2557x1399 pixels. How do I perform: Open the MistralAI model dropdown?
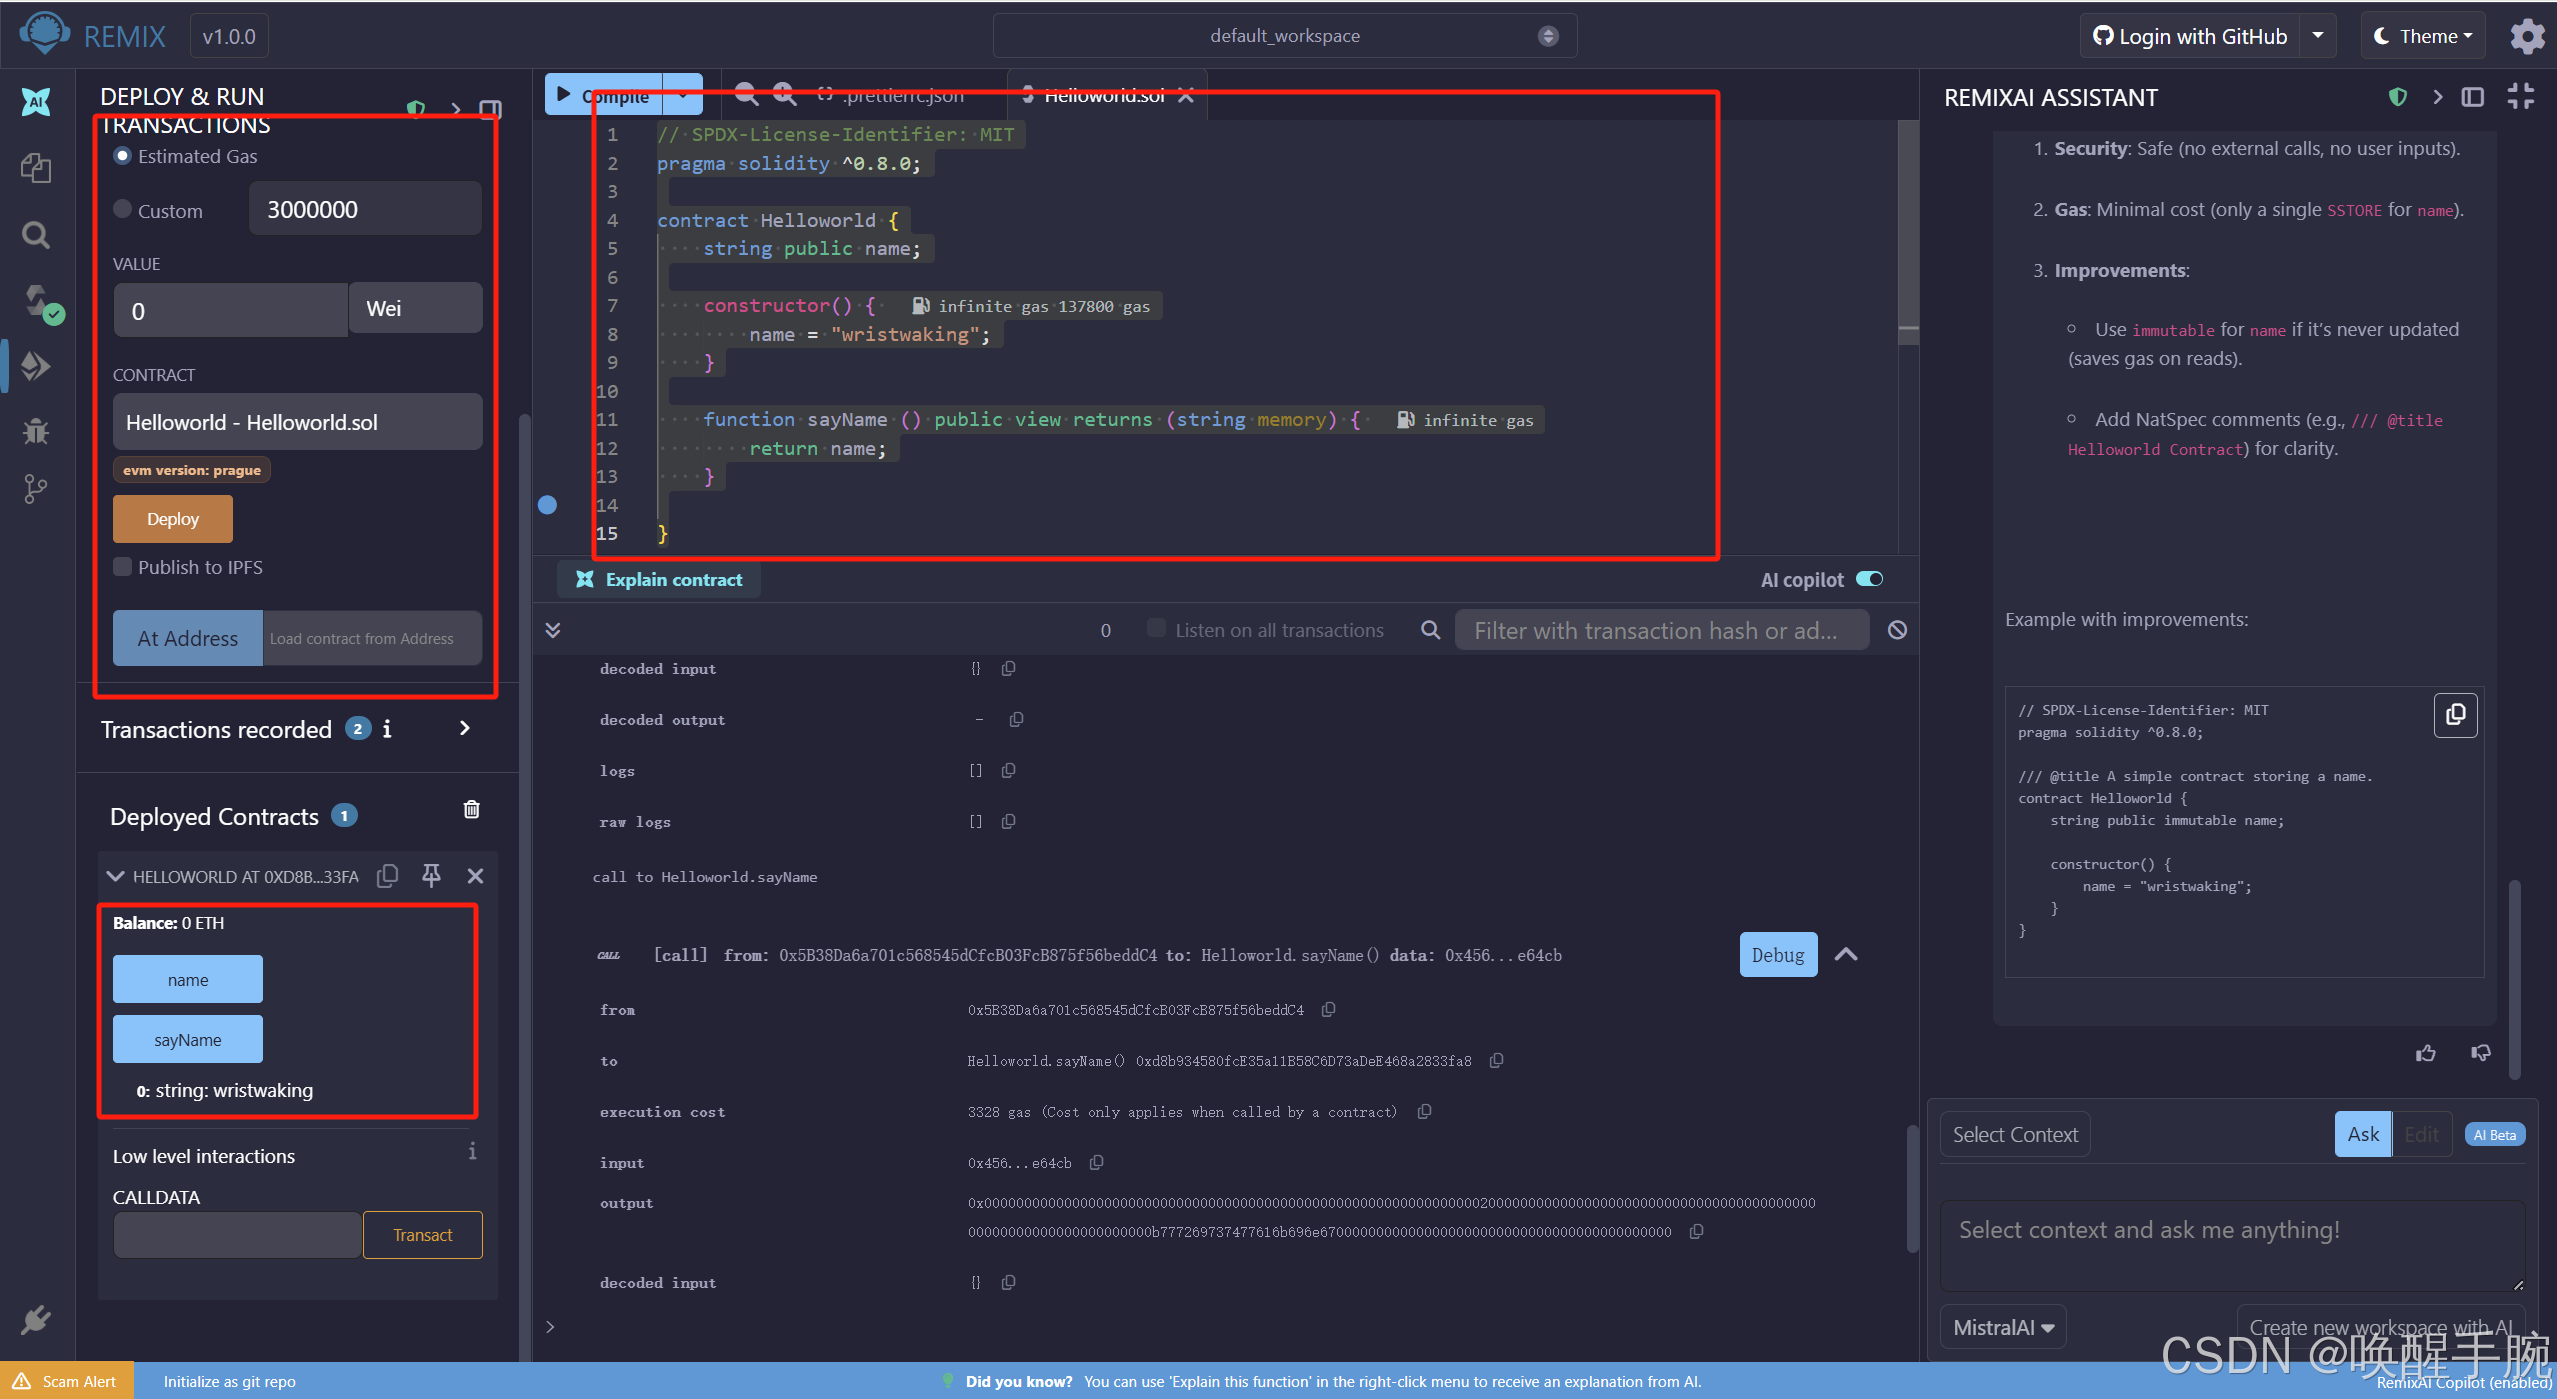[2002, 1327]
